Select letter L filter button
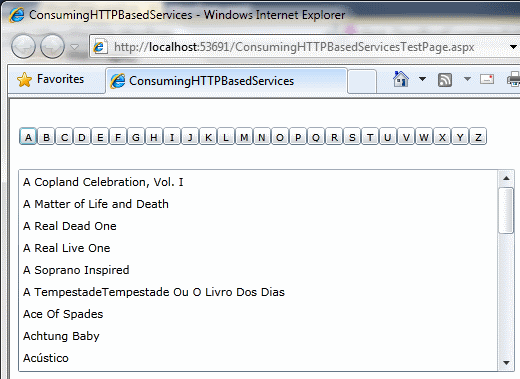Screen dimensions: 520x379 (x=226, y=137)
